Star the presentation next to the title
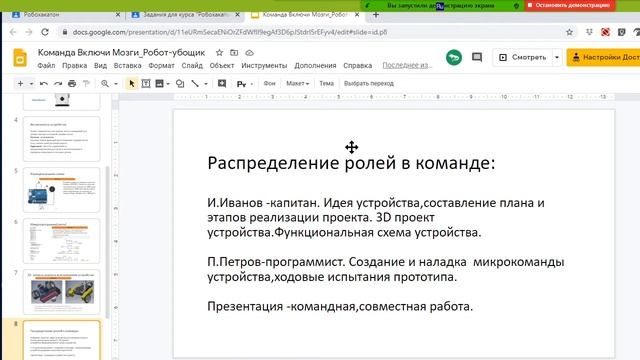 (x=219, y=53)
